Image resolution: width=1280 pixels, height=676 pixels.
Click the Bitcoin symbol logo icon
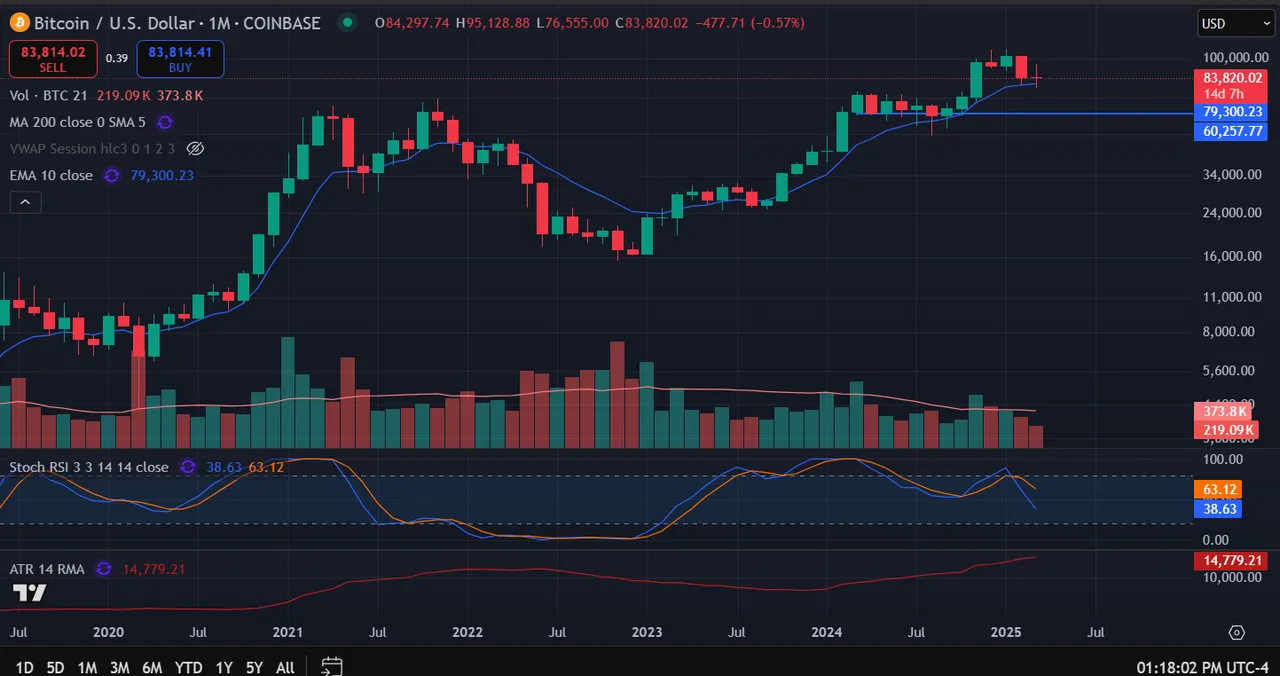pos(20,22)
